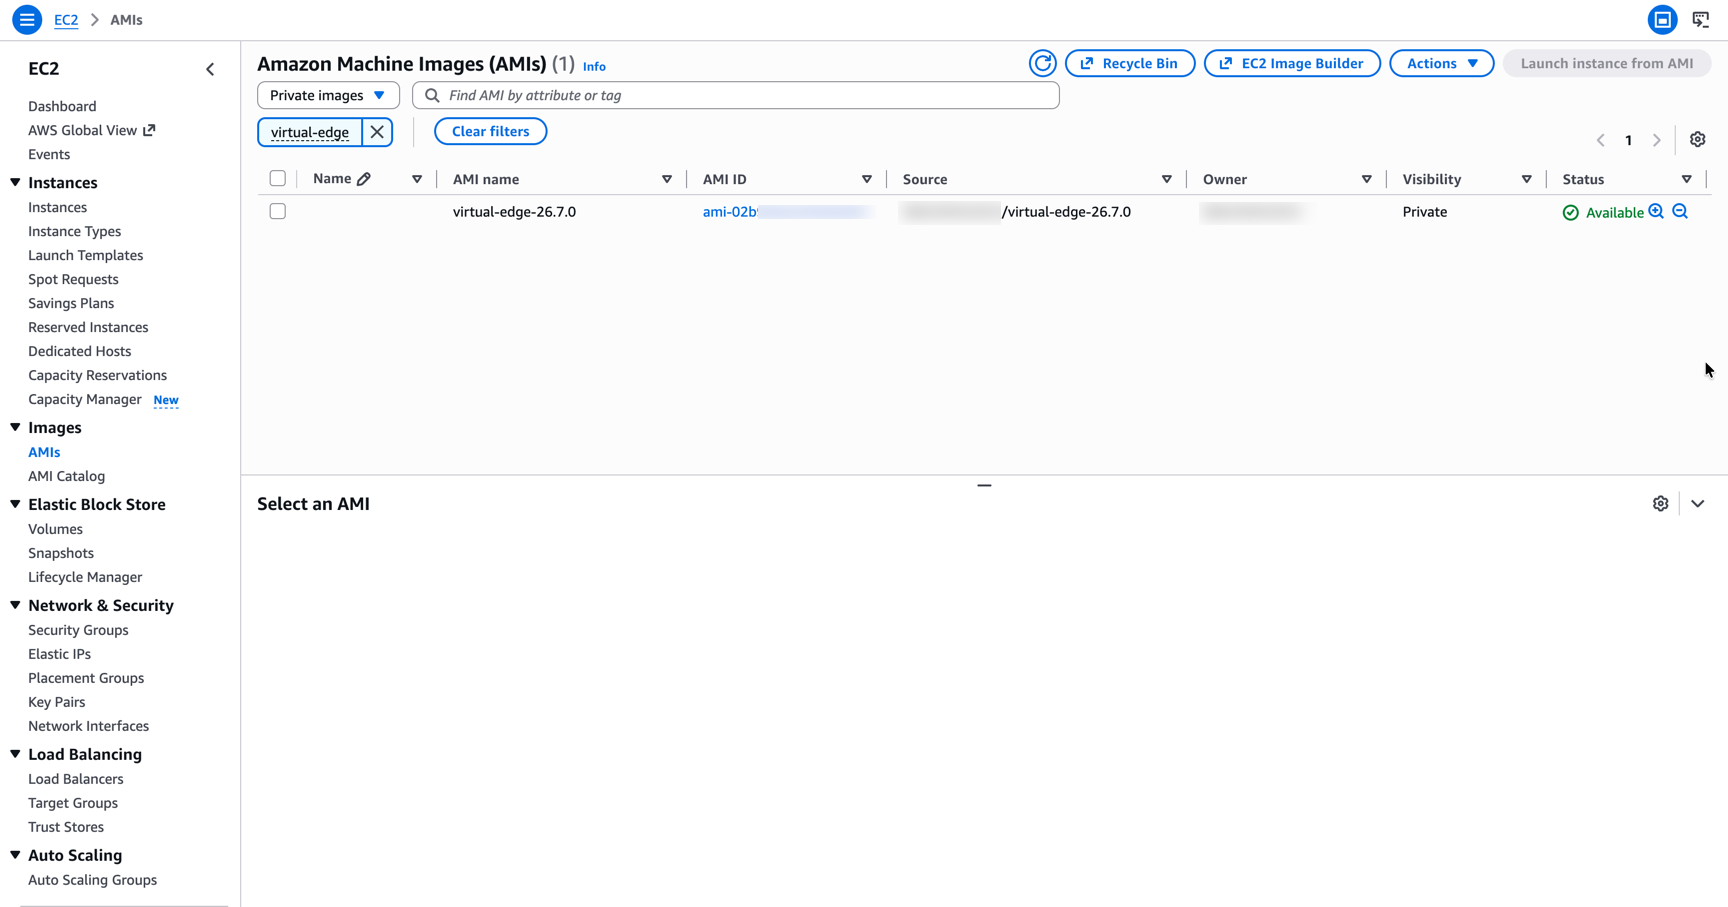
Task: Collapse the Select an AMI detail panel
Action: pos(1698,504)
